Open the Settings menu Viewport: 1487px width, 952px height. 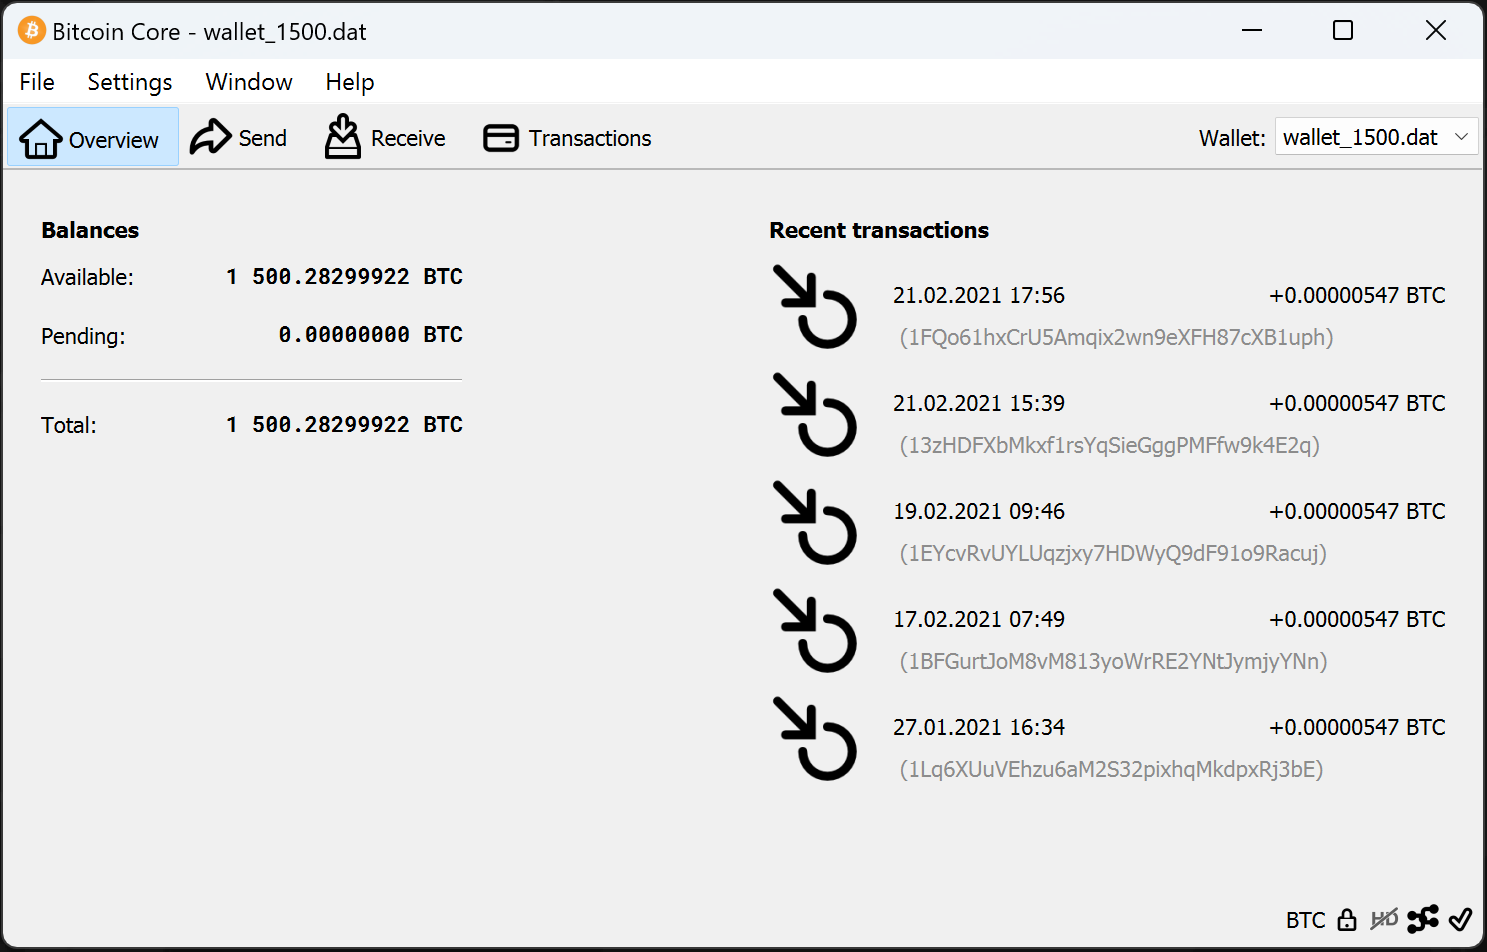130,82
